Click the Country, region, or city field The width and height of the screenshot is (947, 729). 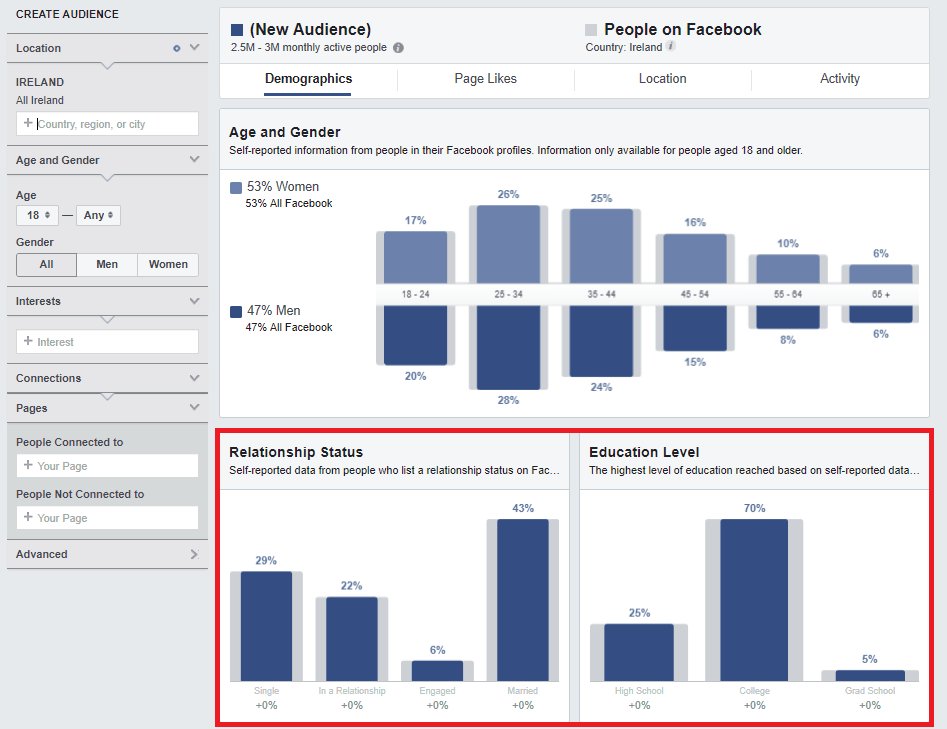pyautogui.click(x=115, y=124)
